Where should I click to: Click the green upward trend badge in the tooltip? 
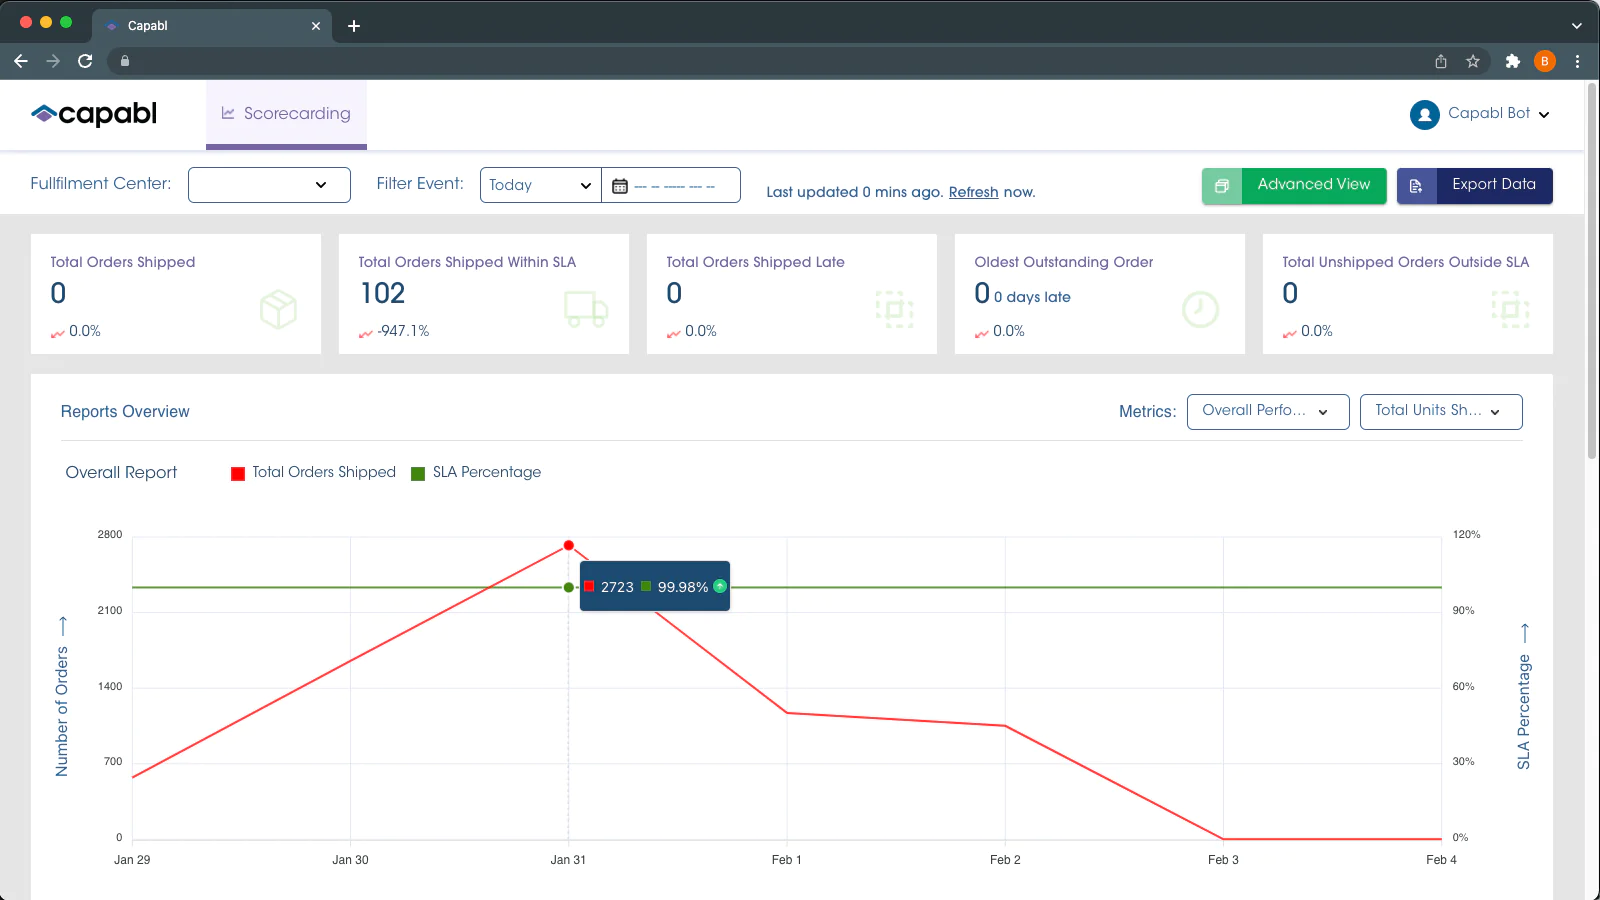(x=718, y=587)
